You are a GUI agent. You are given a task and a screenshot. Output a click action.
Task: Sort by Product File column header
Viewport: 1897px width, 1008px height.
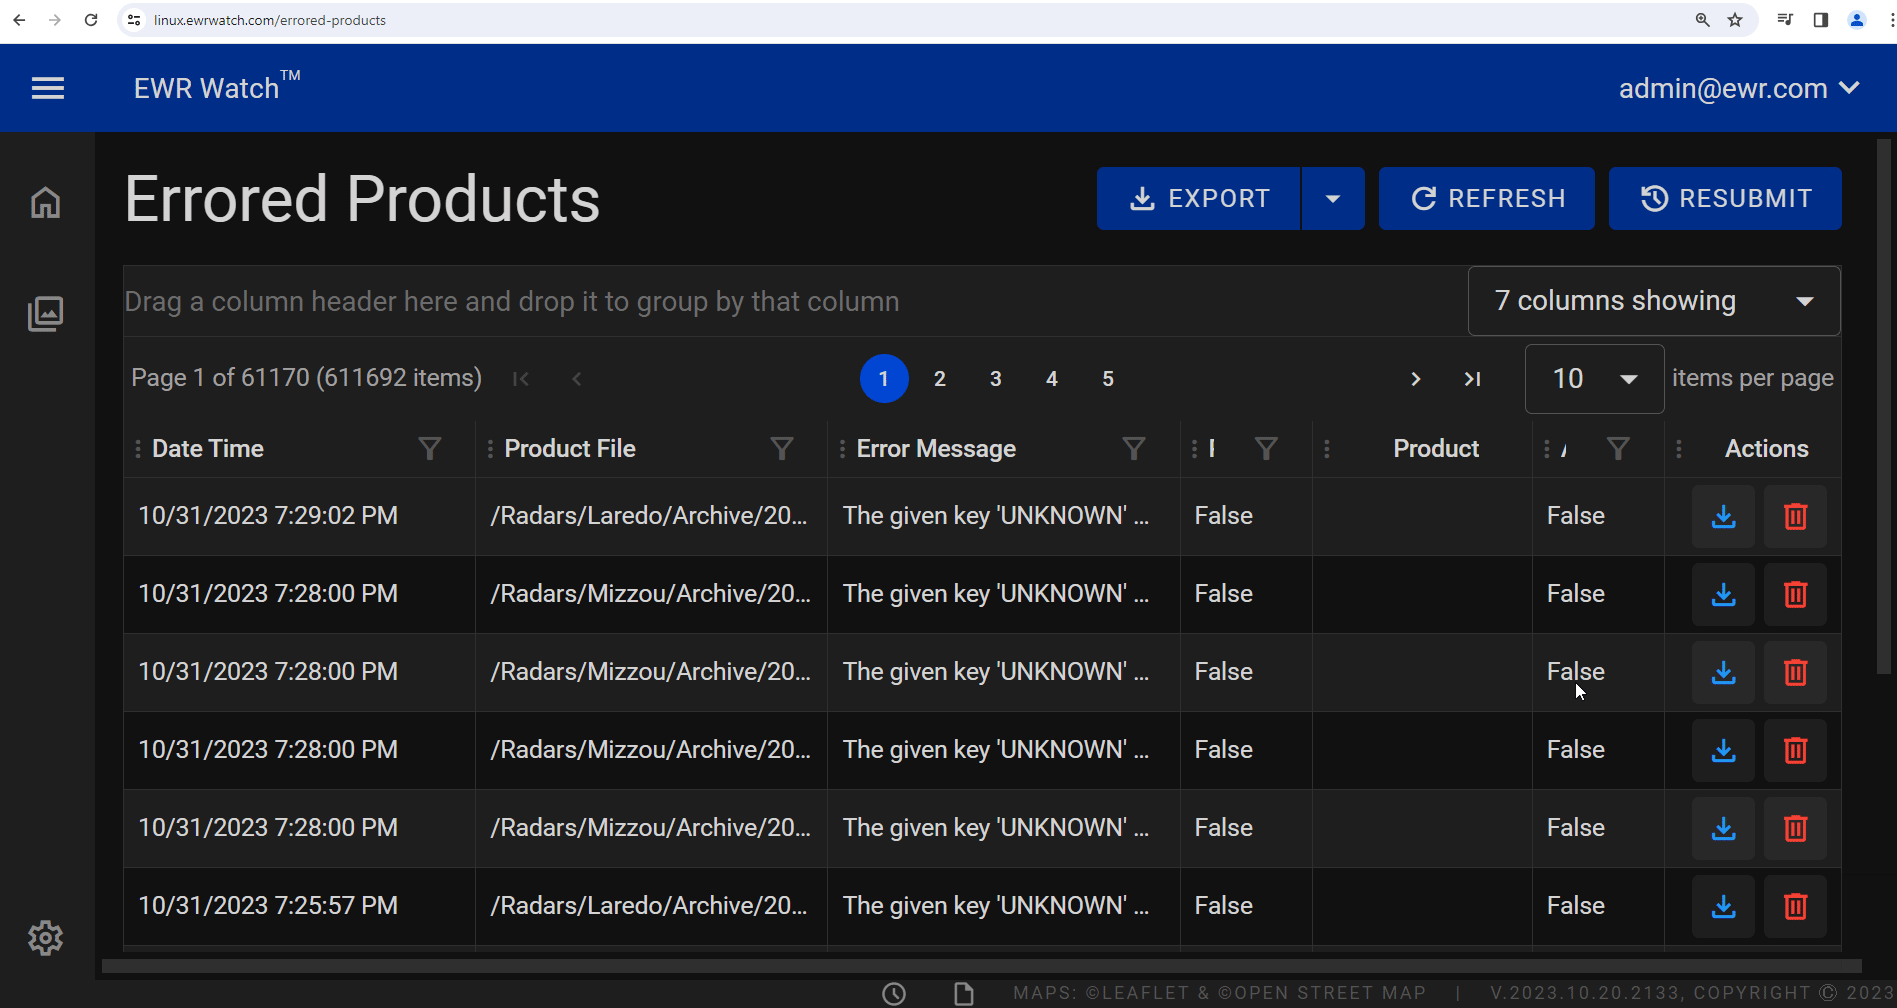click(570, 449)
